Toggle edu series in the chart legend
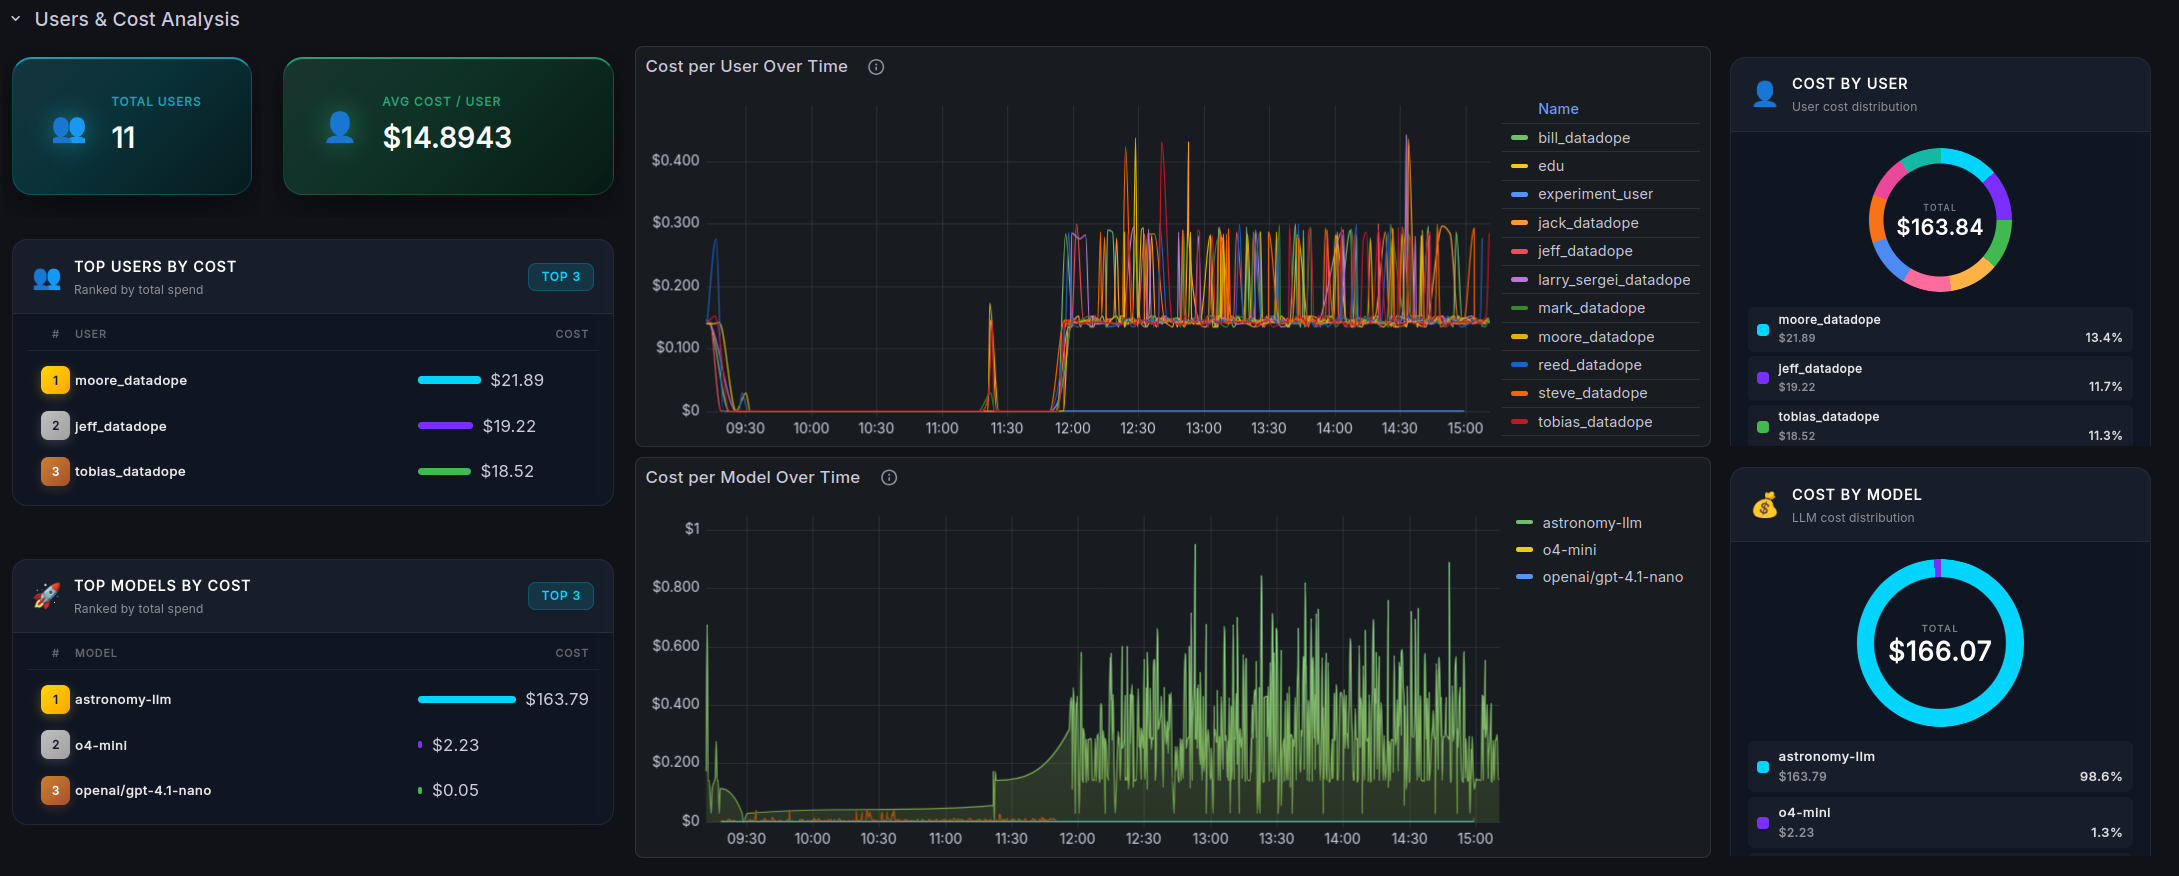 click(1551, 166)
